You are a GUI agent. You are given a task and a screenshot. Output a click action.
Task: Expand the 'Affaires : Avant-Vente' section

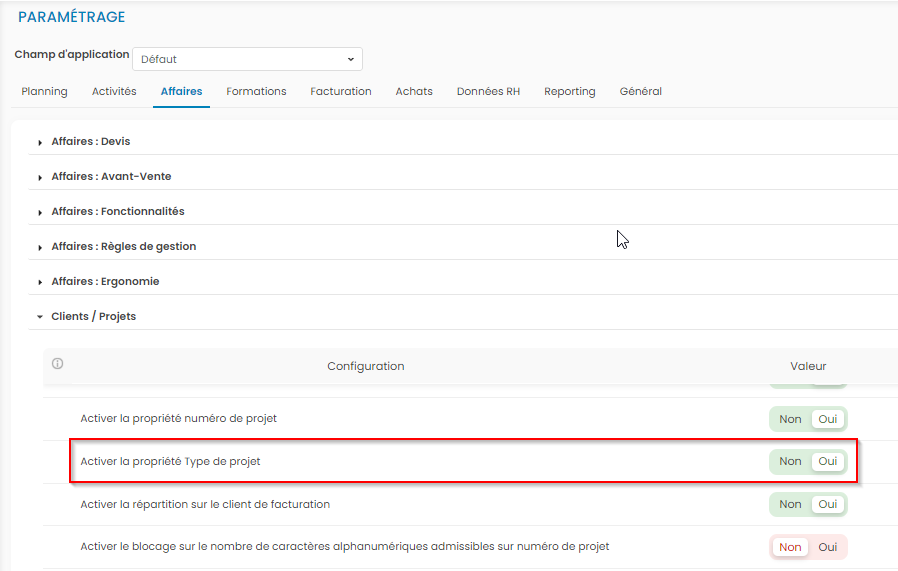click(110, 177)
